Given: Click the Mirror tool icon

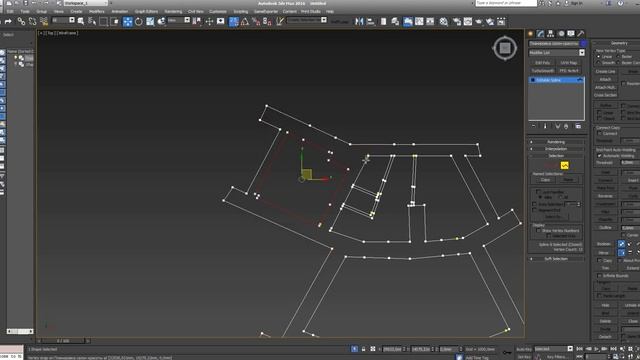Looking at the screenshot, I should point(359,21).
